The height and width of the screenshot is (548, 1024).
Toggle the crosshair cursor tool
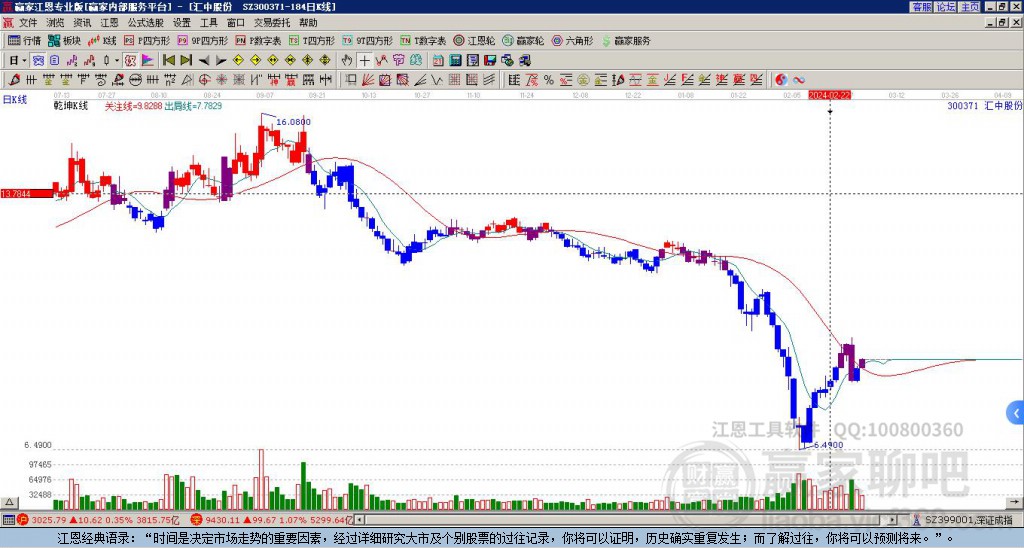(364, 61)
